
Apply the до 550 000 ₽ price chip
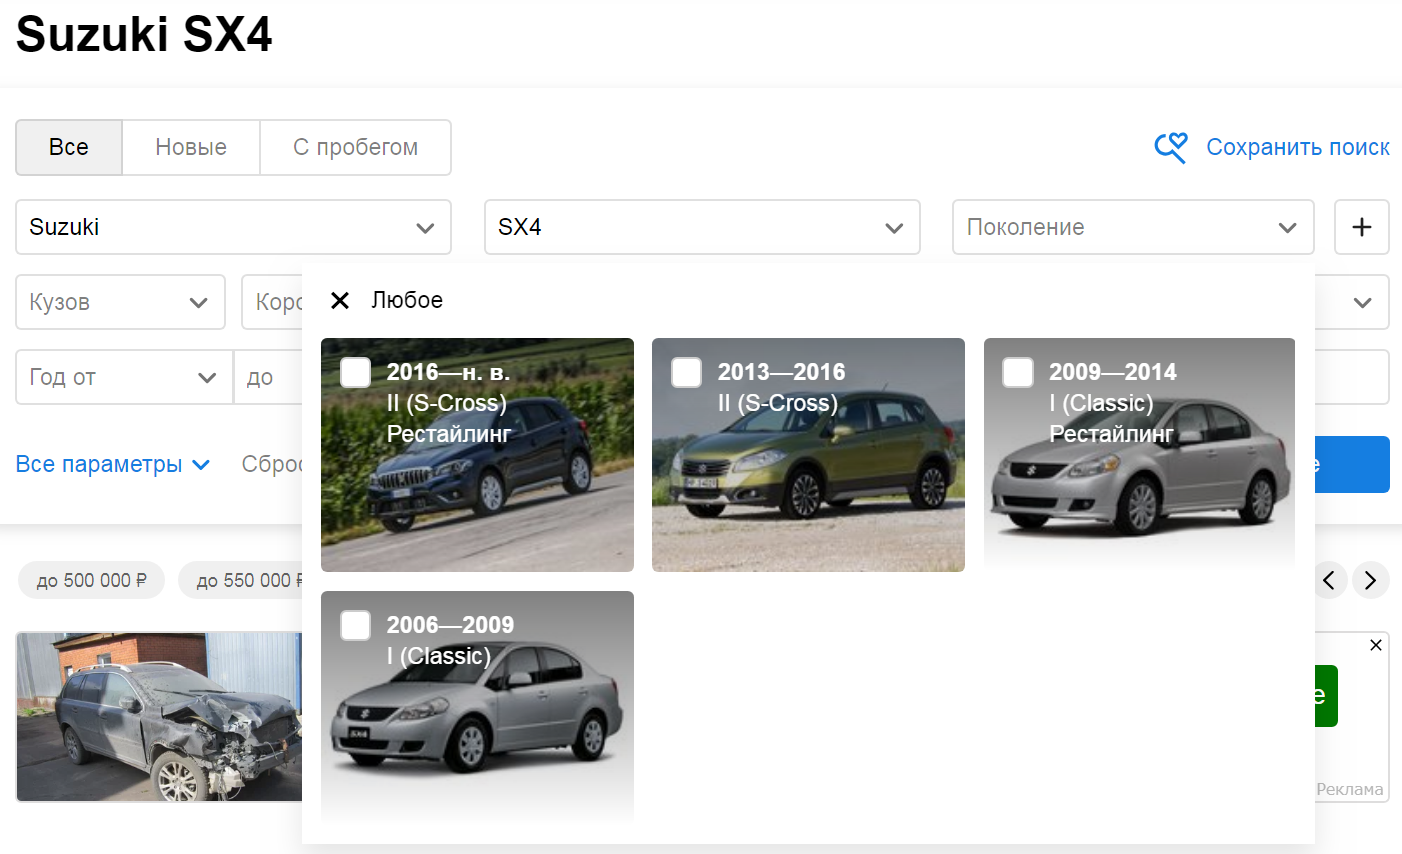coord(241,580)
